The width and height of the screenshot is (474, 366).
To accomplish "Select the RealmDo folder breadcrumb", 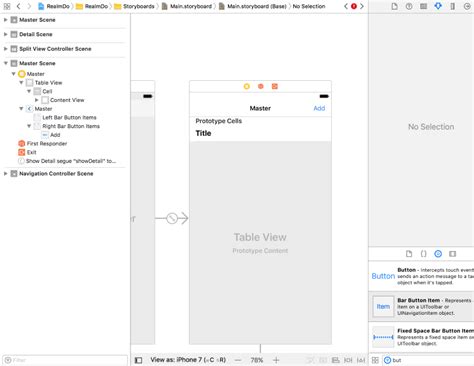I will point(92,6).
